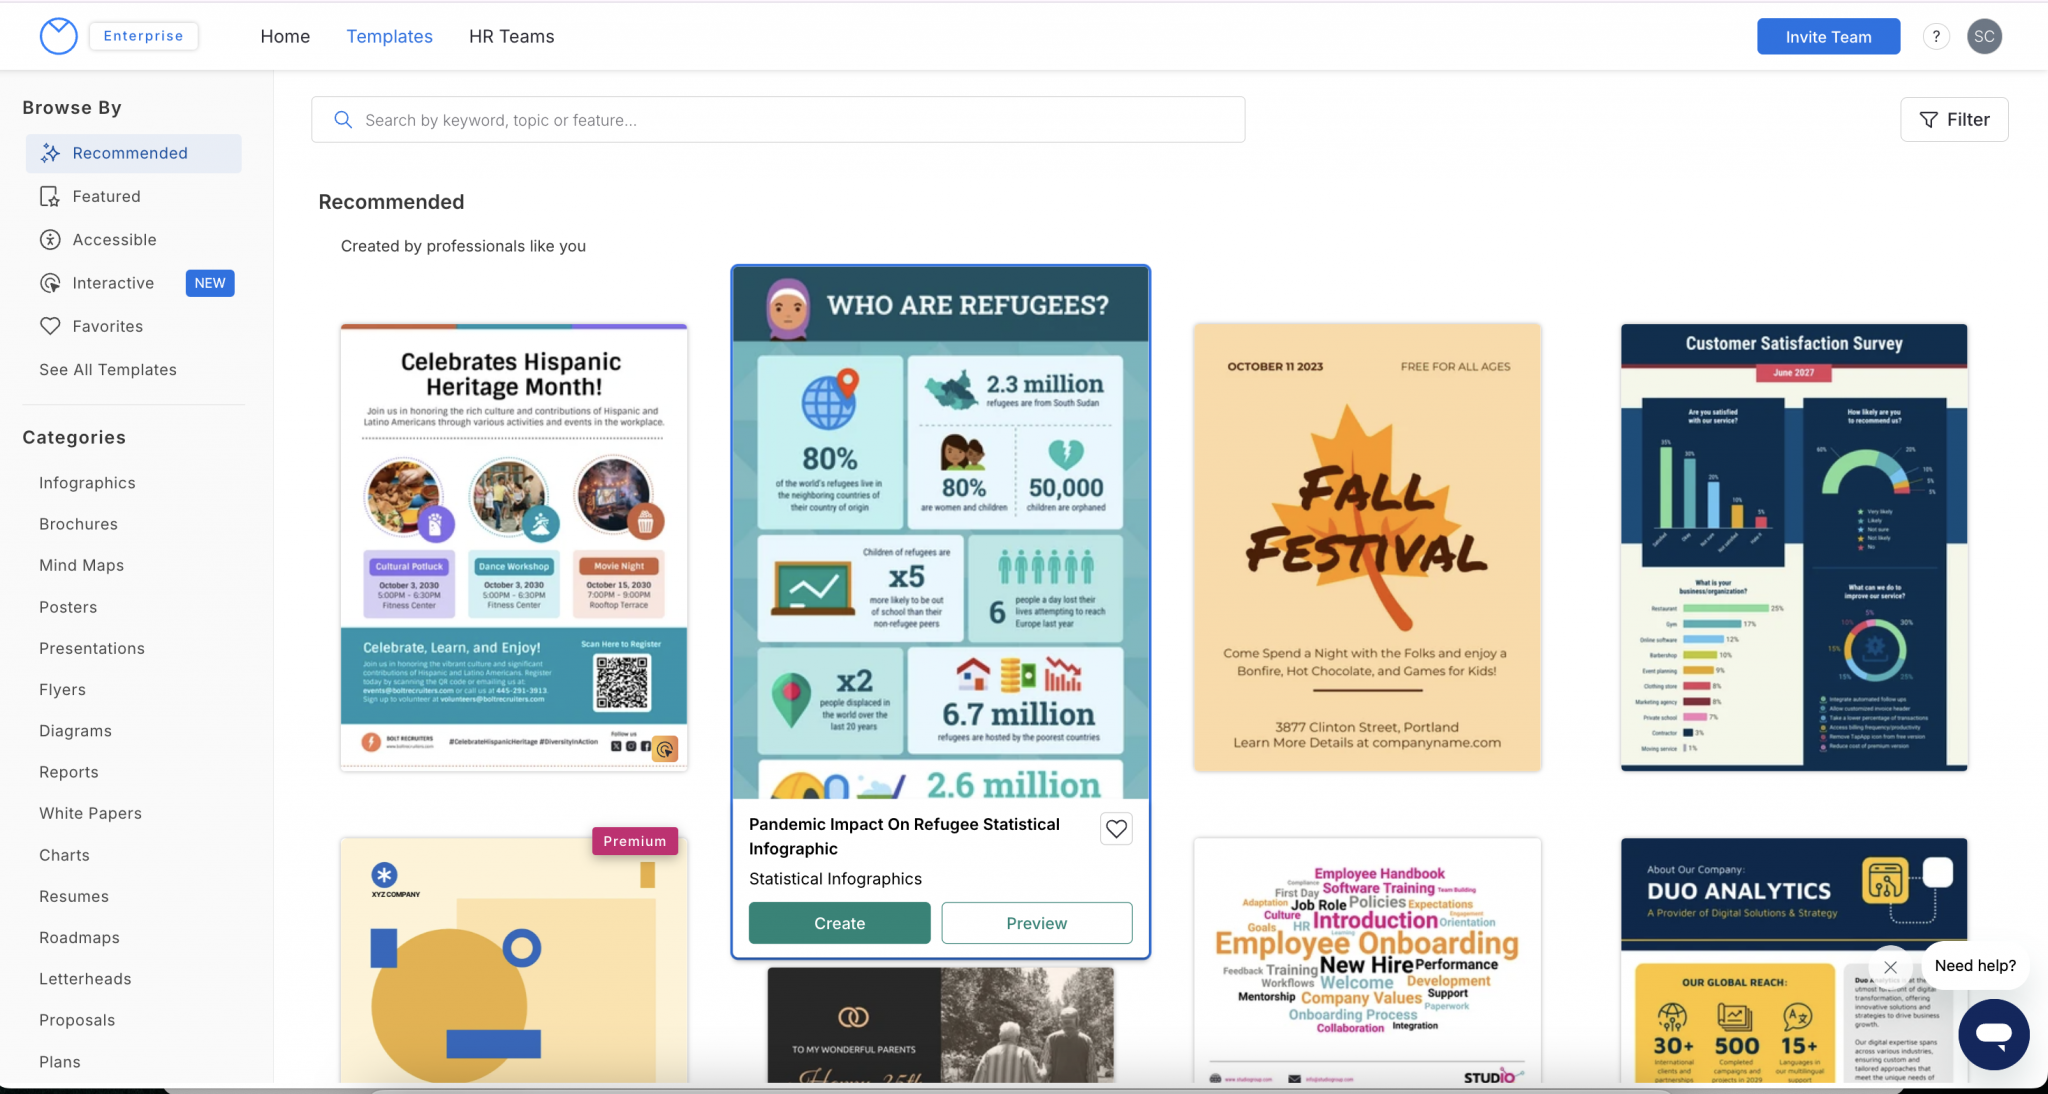Open the help question mark icon

1936,36
